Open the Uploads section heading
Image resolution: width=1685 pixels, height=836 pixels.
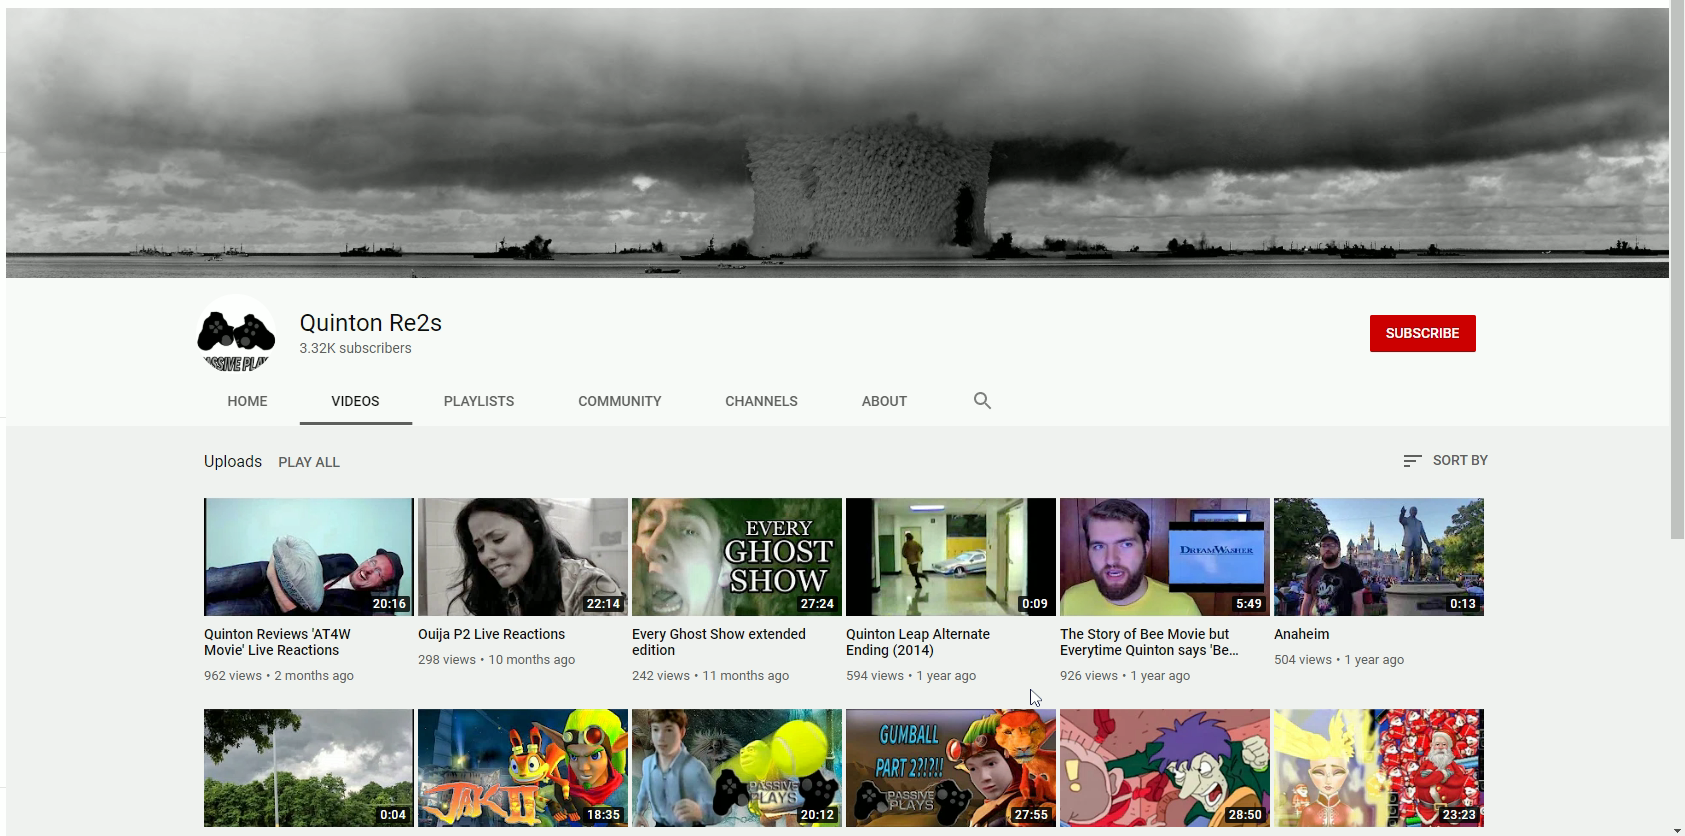click(233, 461)
